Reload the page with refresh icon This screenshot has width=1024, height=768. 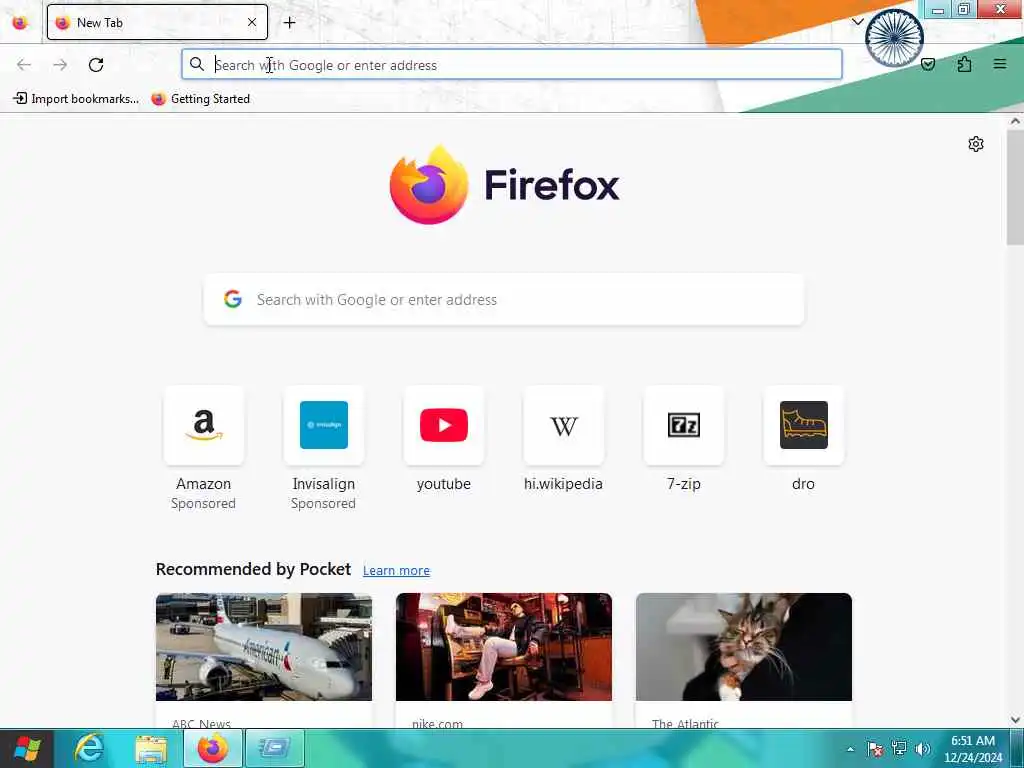click(x=96, y=65)
